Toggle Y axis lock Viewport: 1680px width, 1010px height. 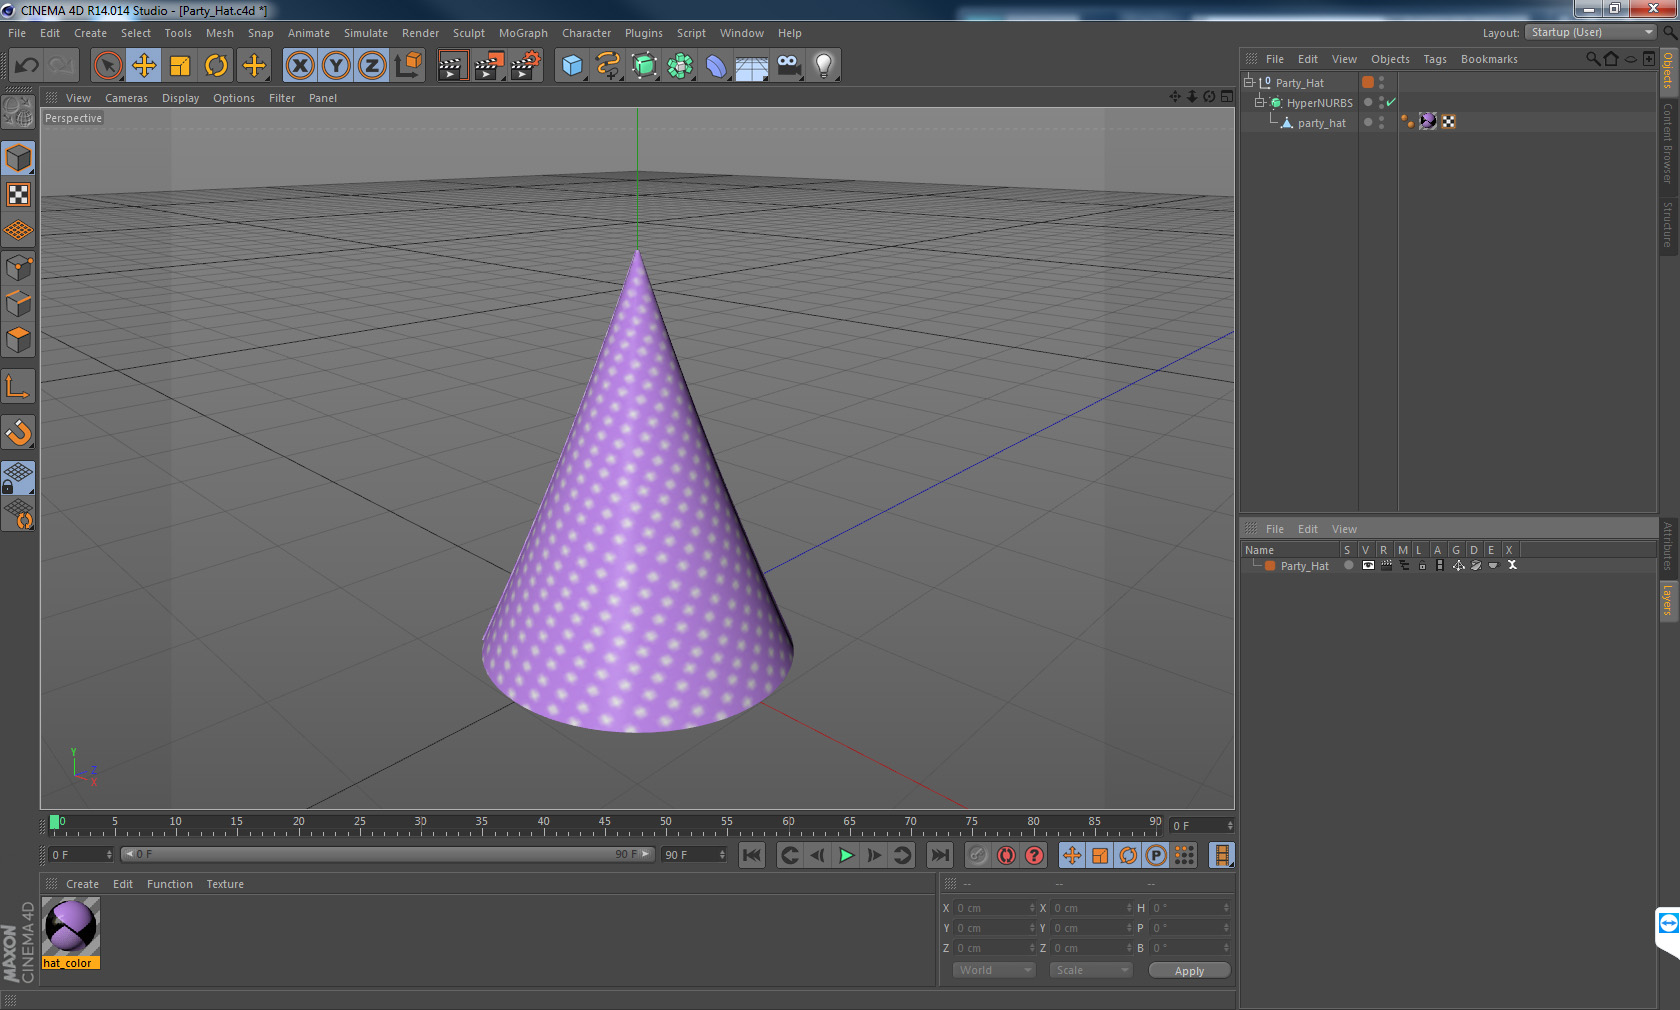(336, 66)
